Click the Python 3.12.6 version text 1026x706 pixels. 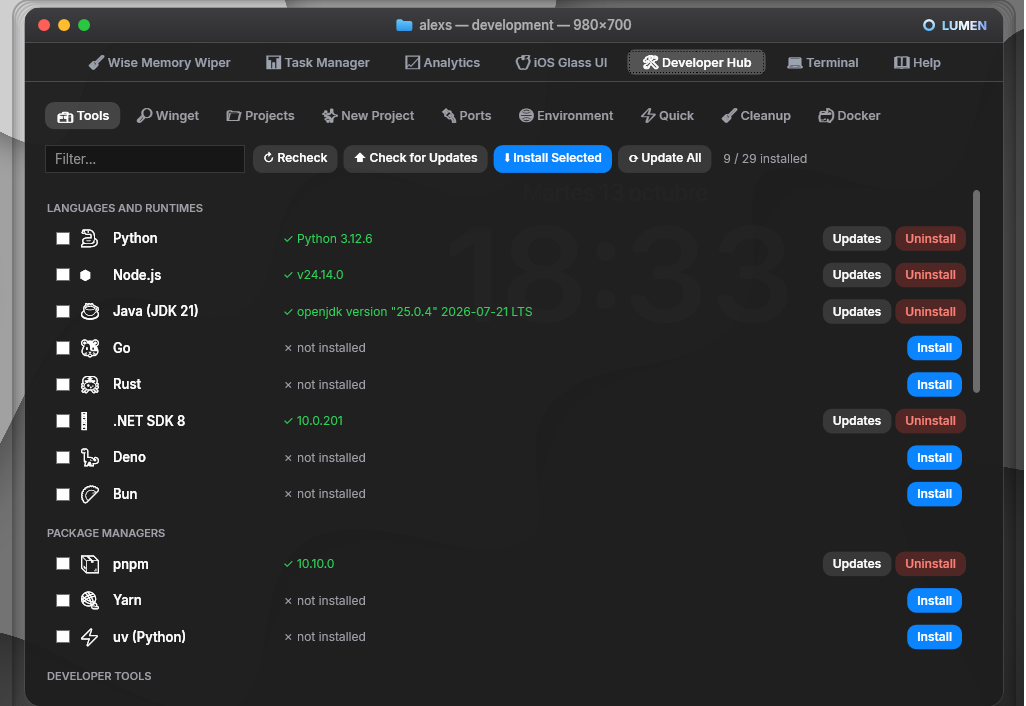tap(334, 239)
